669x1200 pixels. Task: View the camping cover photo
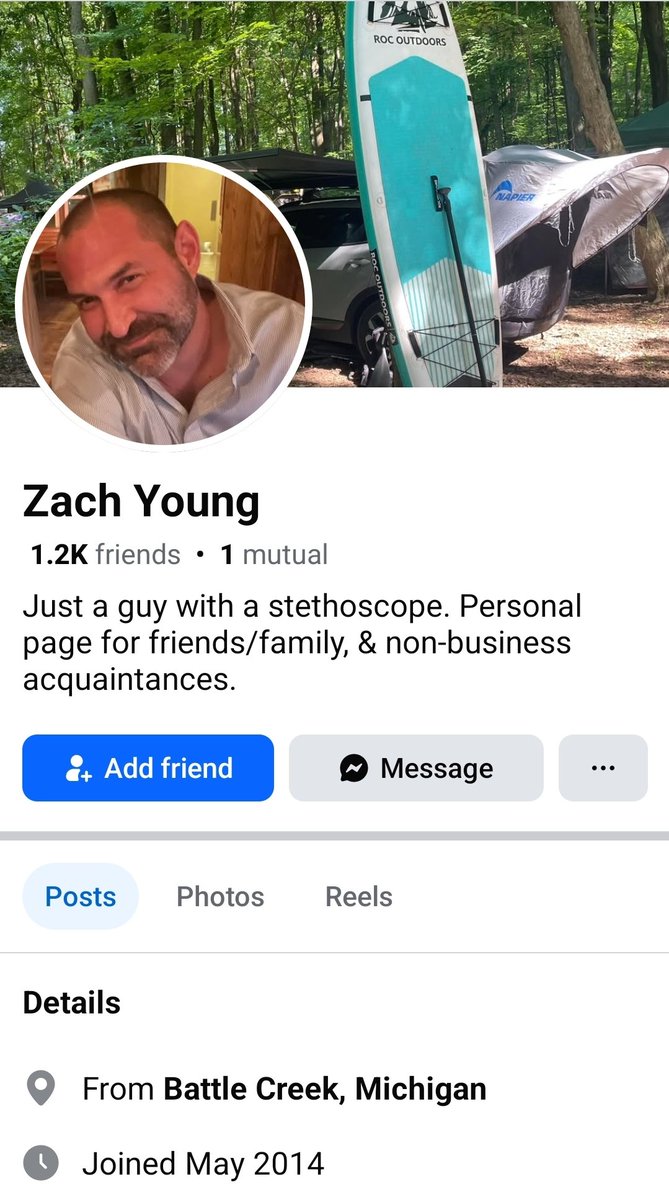[x=334, y=193]
